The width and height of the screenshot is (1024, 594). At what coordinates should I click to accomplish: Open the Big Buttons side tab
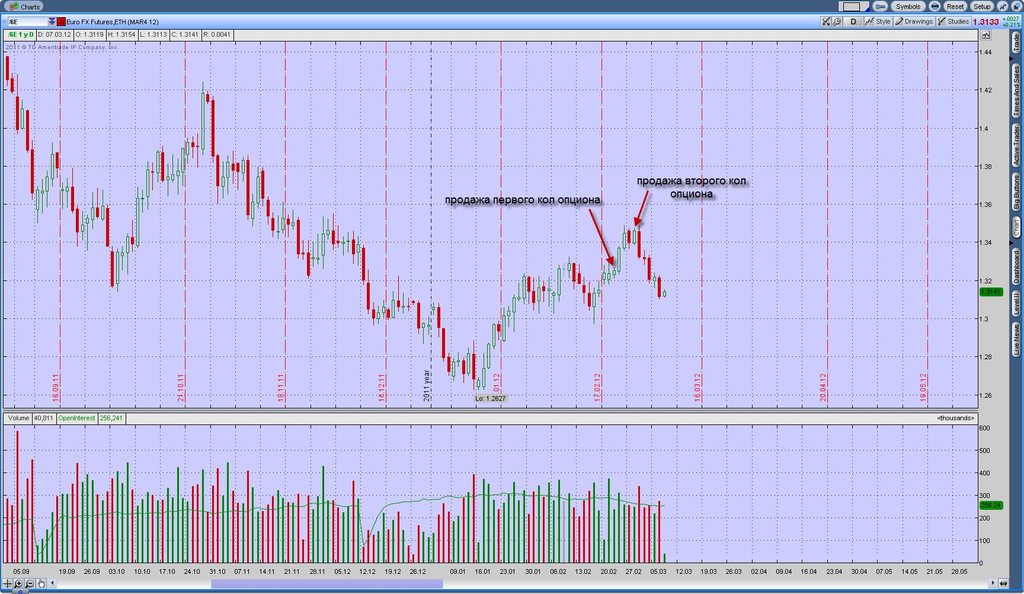tap(1016, 192)
